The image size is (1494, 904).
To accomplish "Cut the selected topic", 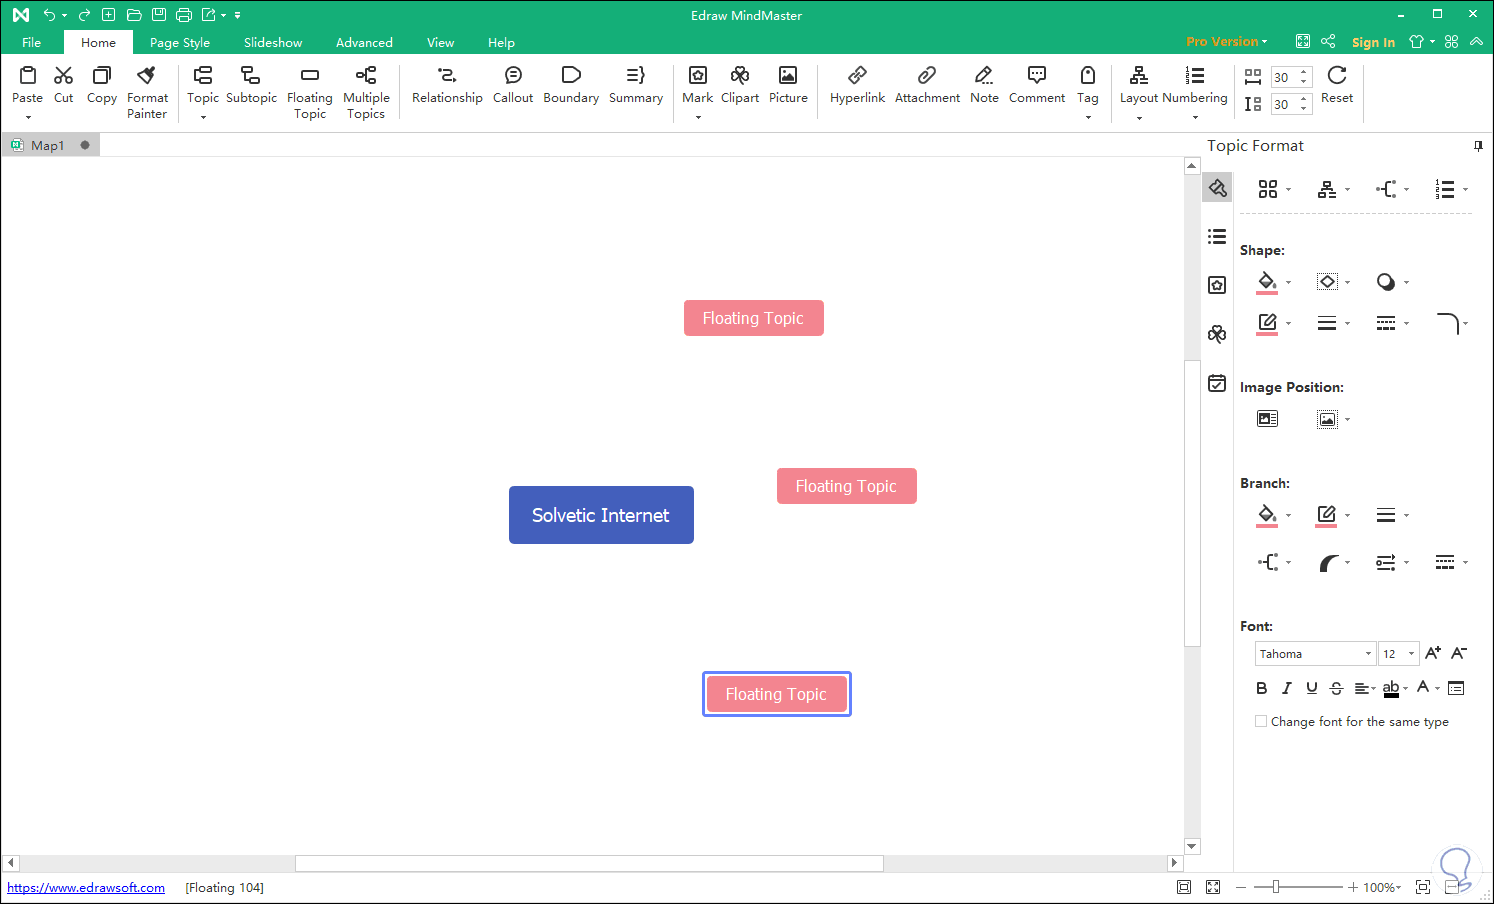I will [63, 84].
